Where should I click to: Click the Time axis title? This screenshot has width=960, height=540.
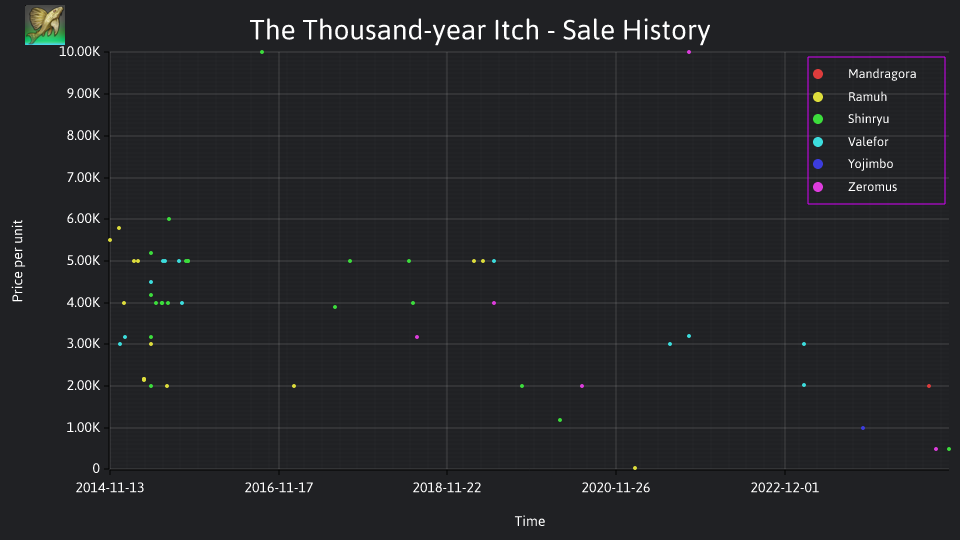pyautogui.click(x=530, y=521)
